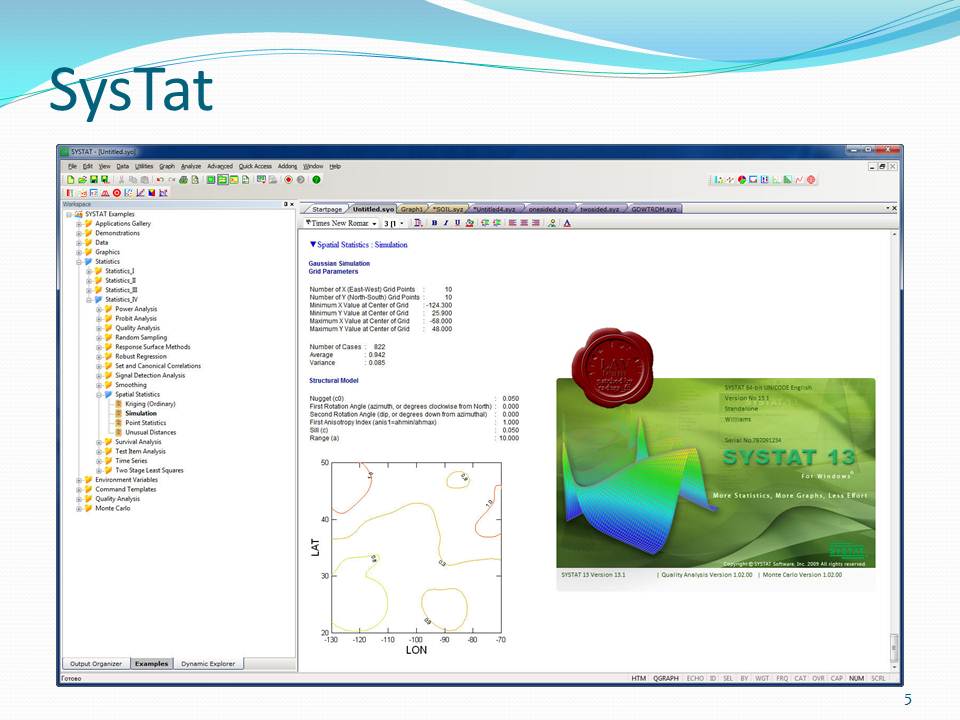This screenshot has height=720, width=960.
Task: Click the bell-curve distribution icon
Action: [105, 193]
